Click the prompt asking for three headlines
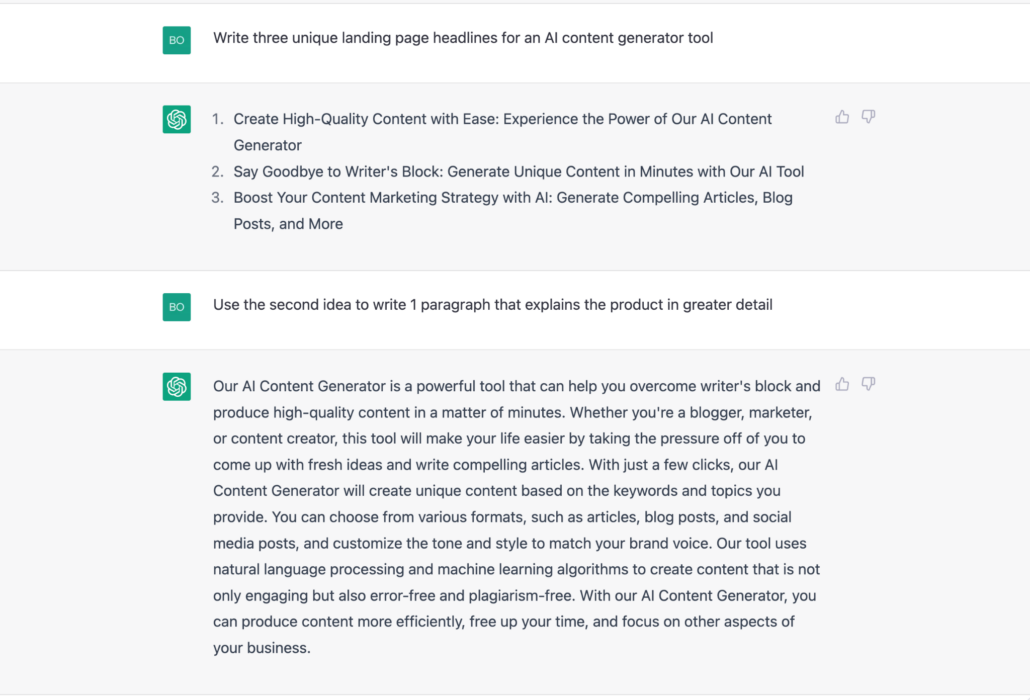1030x700 pixels. click(x=463, y=38)
